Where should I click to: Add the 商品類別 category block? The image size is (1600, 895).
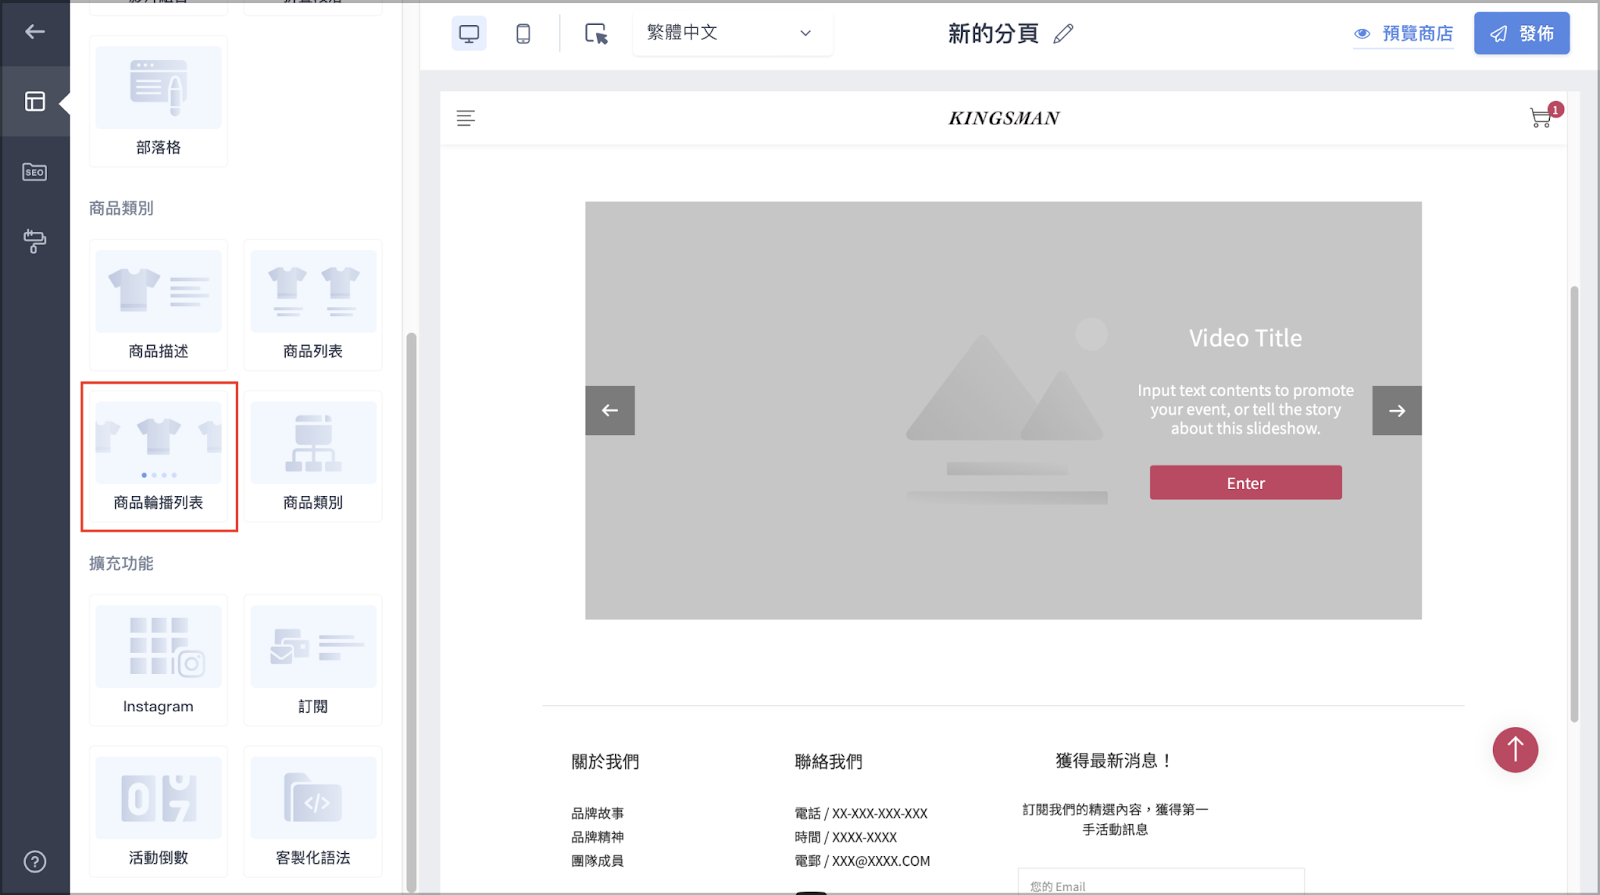coord(313,457)
